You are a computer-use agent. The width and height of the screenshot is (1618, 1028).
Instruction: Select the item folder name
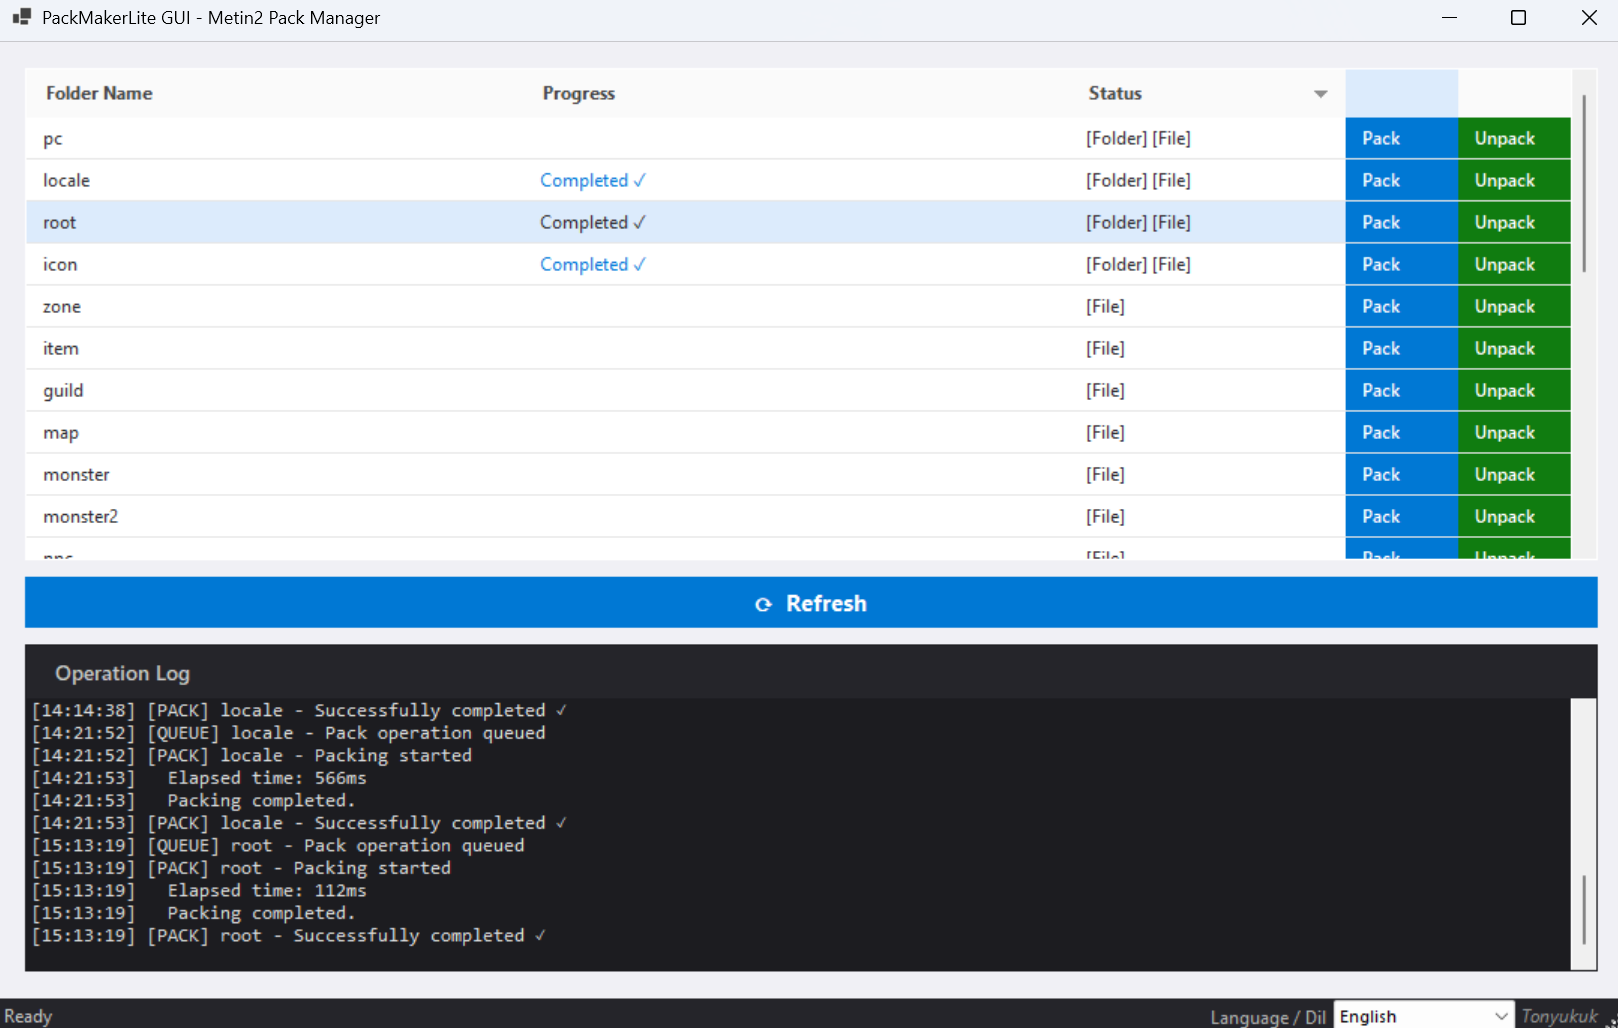[x=61, y=349]
